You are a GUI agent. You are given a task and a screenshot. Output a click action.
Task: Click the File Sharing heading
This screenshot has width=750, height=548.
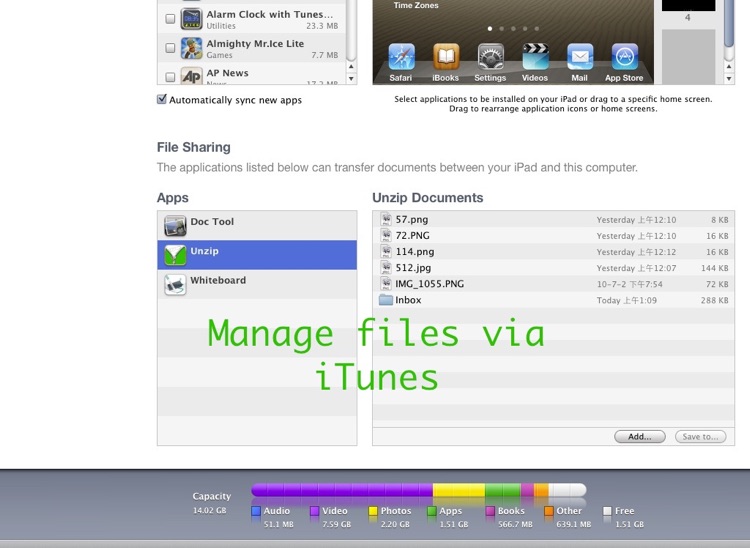point(194,147)
